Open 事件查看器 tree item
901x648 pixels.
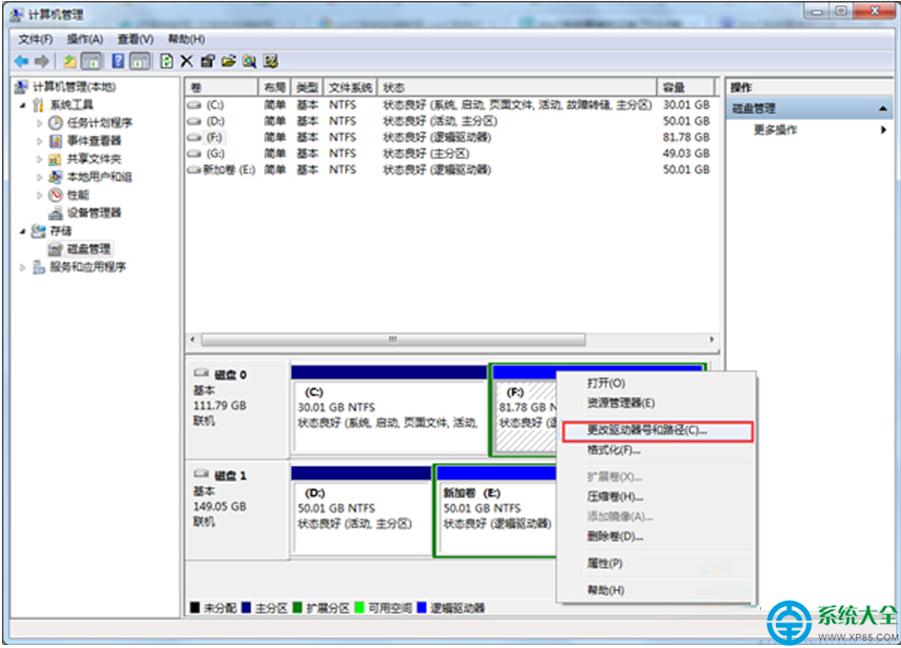94,141
